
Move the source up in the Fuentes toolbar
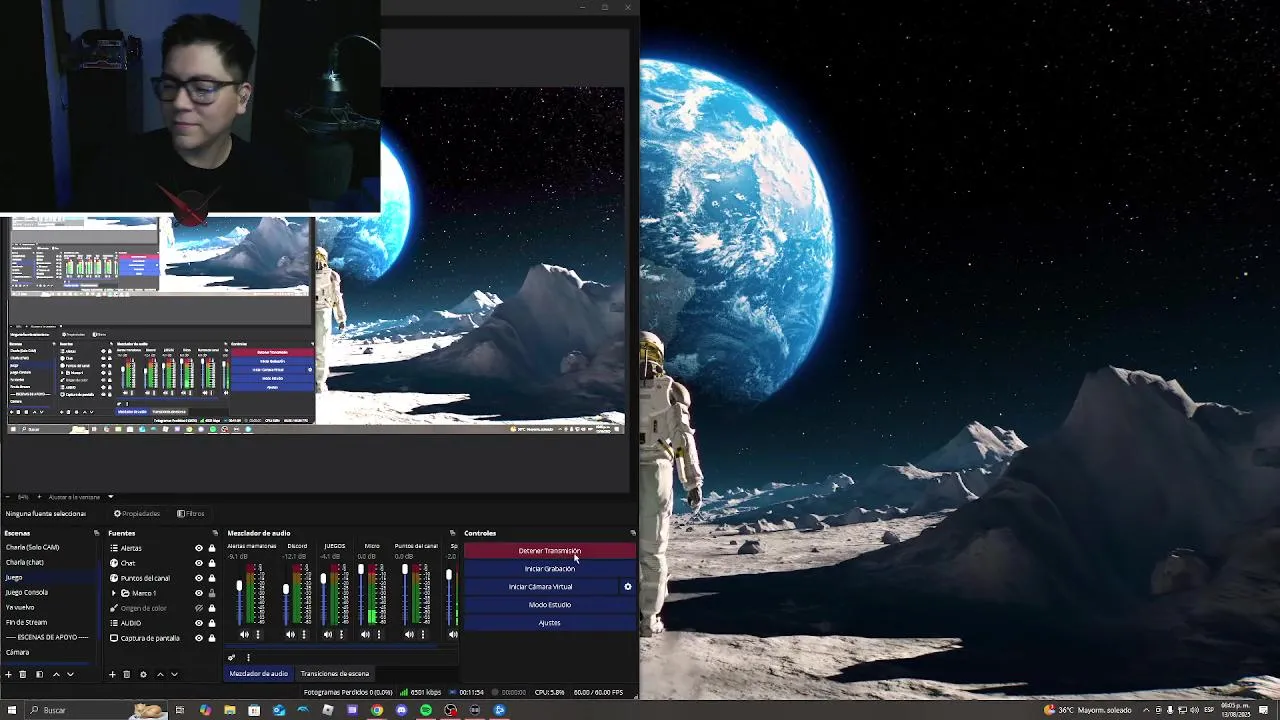(160, 674)
